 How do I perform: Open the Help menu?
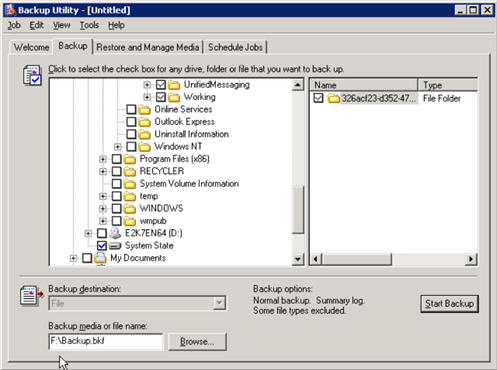(116, 25)
